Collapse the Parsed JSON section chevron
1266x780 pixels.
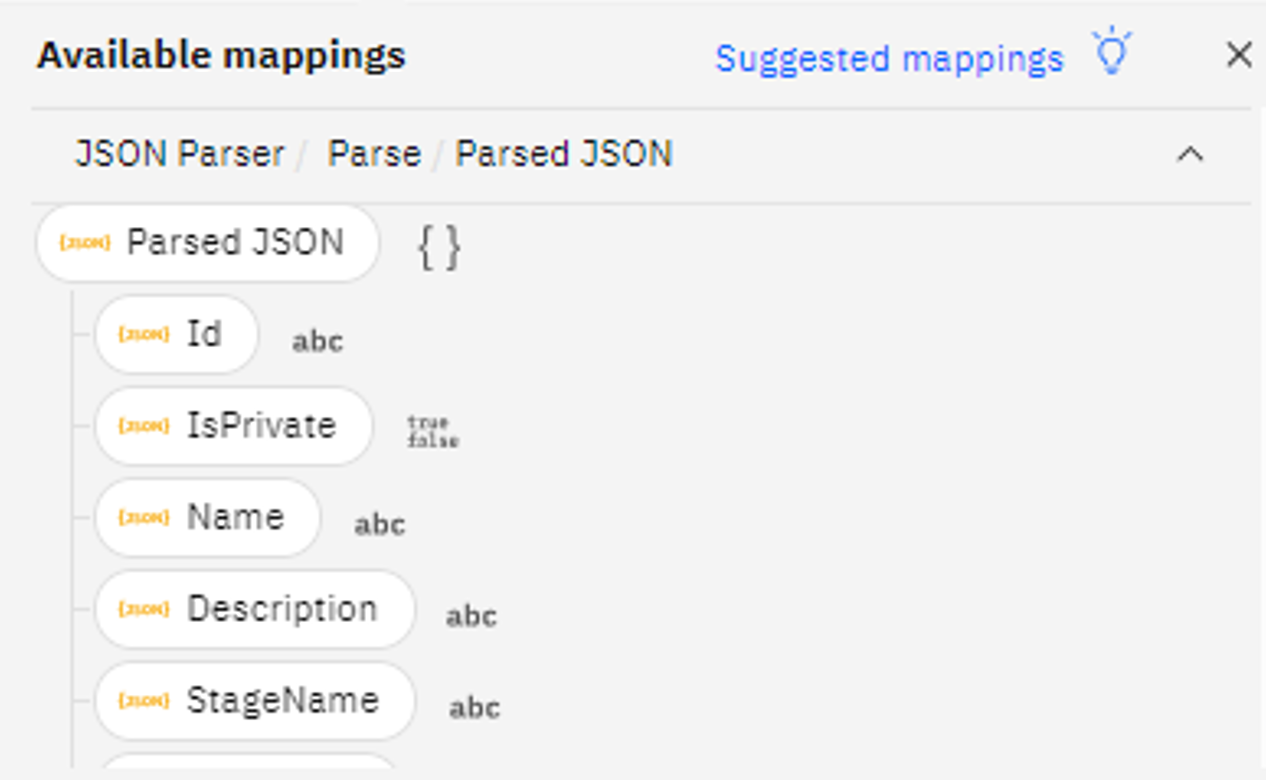click(x=1190, y=154)
